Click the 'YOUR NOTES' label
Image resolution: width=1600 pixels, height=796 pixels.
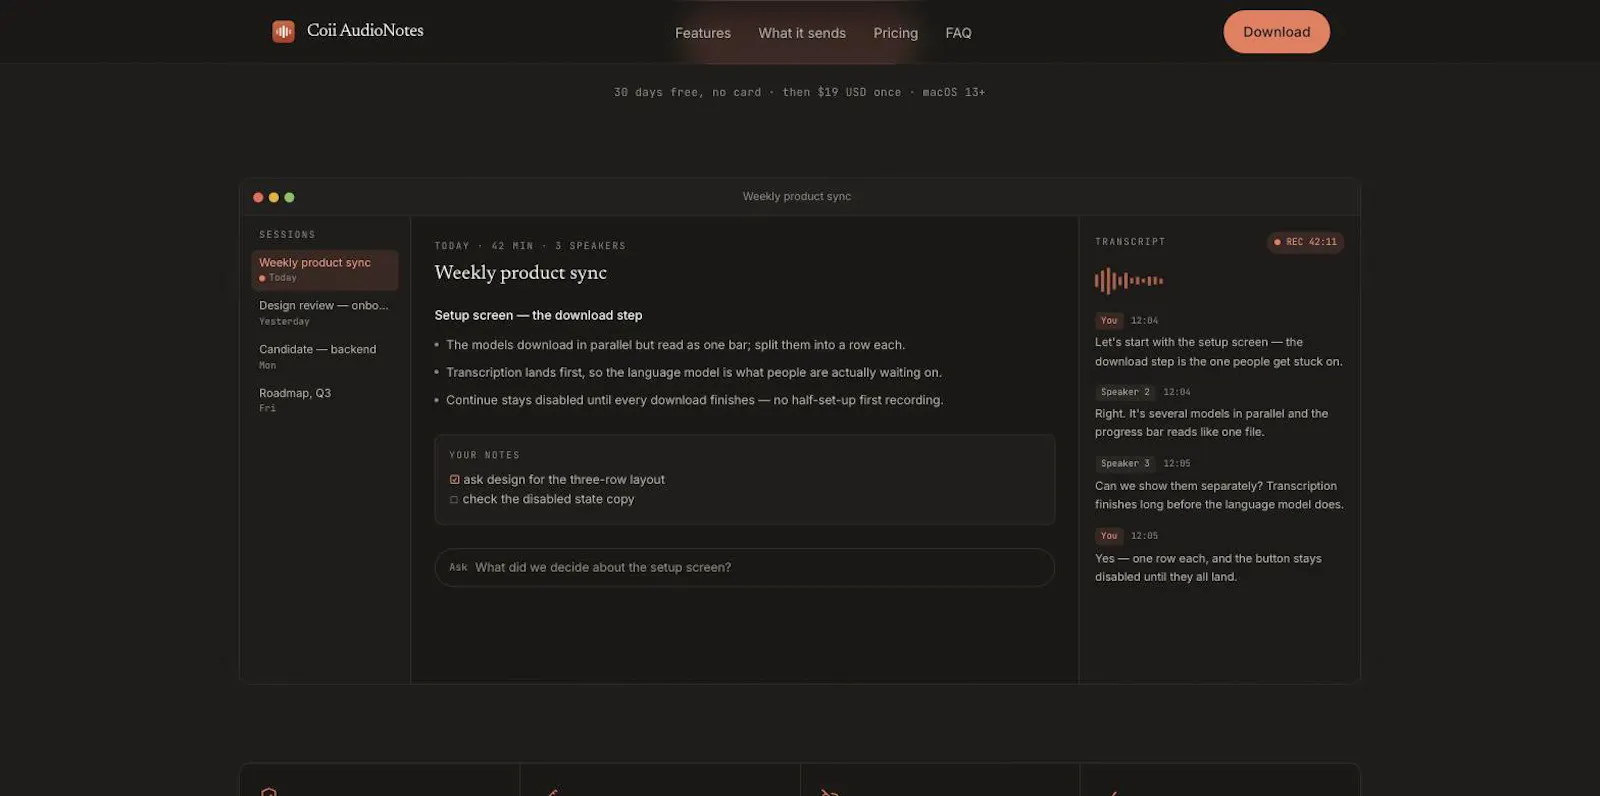point(484,455)
